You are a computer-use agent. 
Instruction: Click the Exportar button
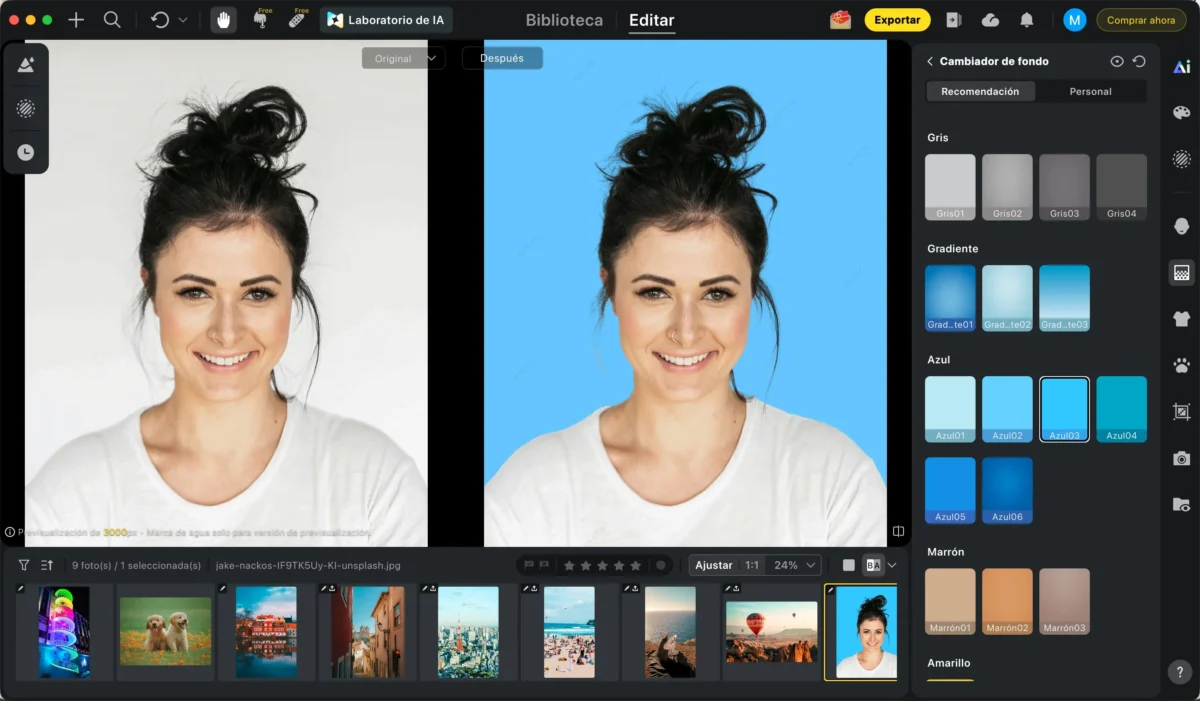[897, 20]
